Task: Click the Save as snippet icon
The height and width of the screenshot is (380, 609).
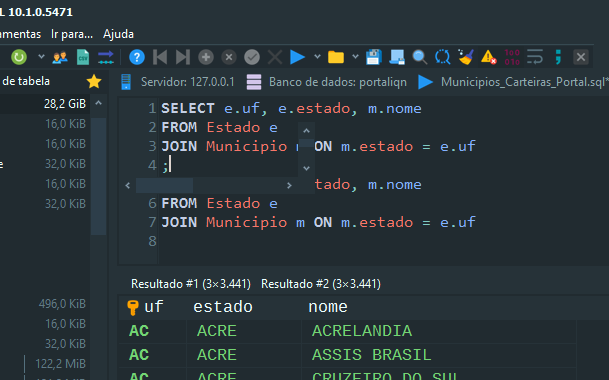Action: tap(397, 57)
